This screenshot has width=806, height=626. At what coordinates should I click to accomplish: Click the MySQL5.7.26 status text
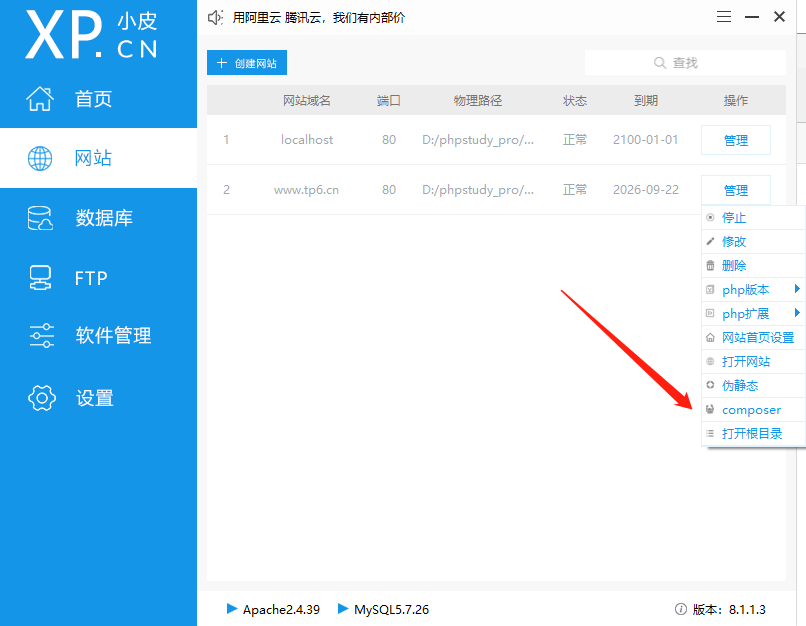391,610
